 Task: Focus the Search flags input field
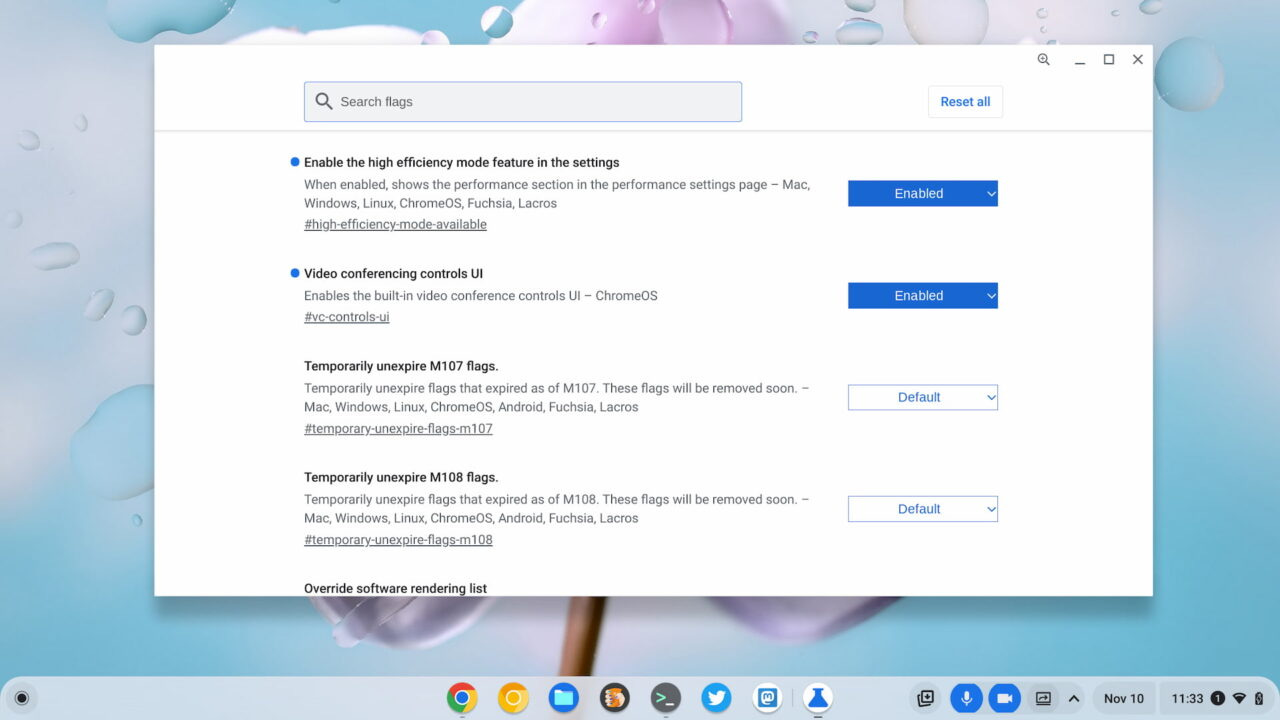(523, 101)
